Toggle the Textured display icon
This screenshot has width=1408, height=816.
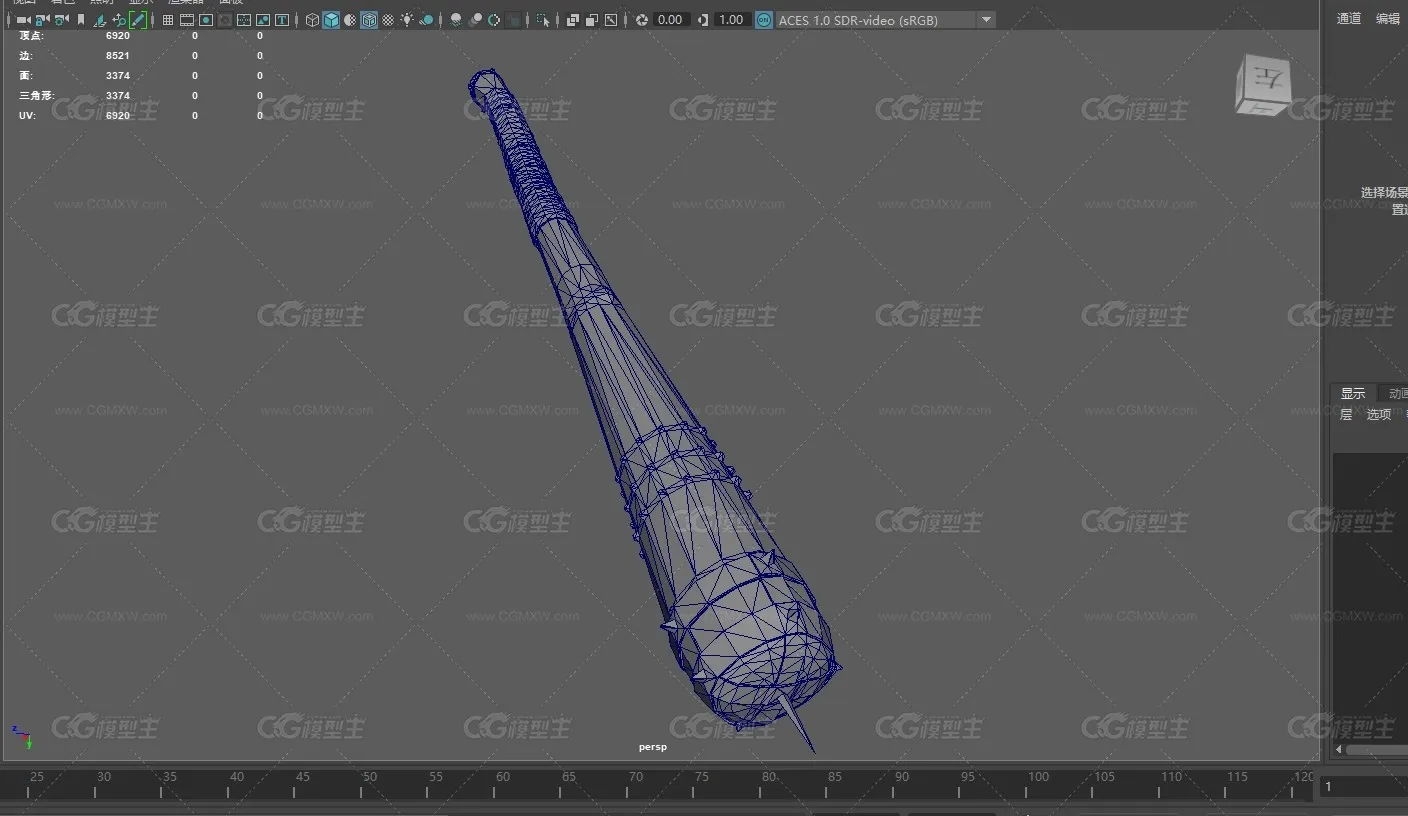coord(388,20)
